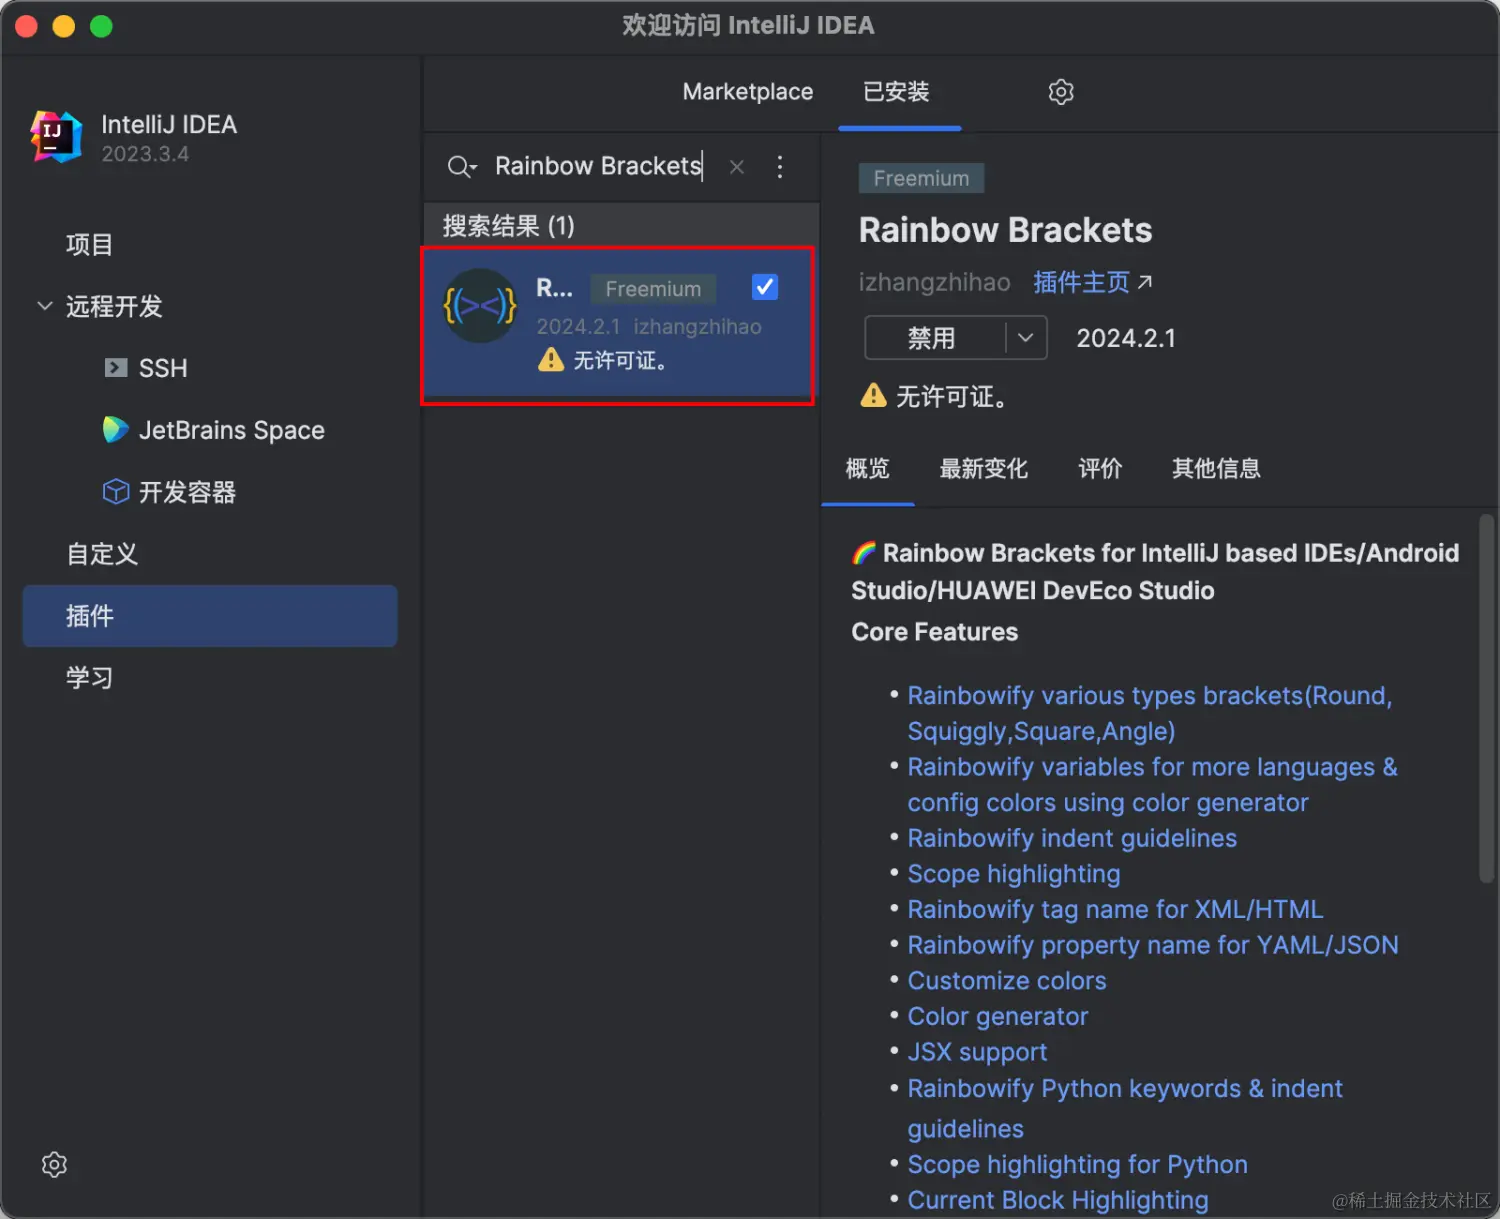This screenshot has width=1500, height=1219.
Task: Click the 2023.3.4 version label in the sidebar
Action: point(145,154)
